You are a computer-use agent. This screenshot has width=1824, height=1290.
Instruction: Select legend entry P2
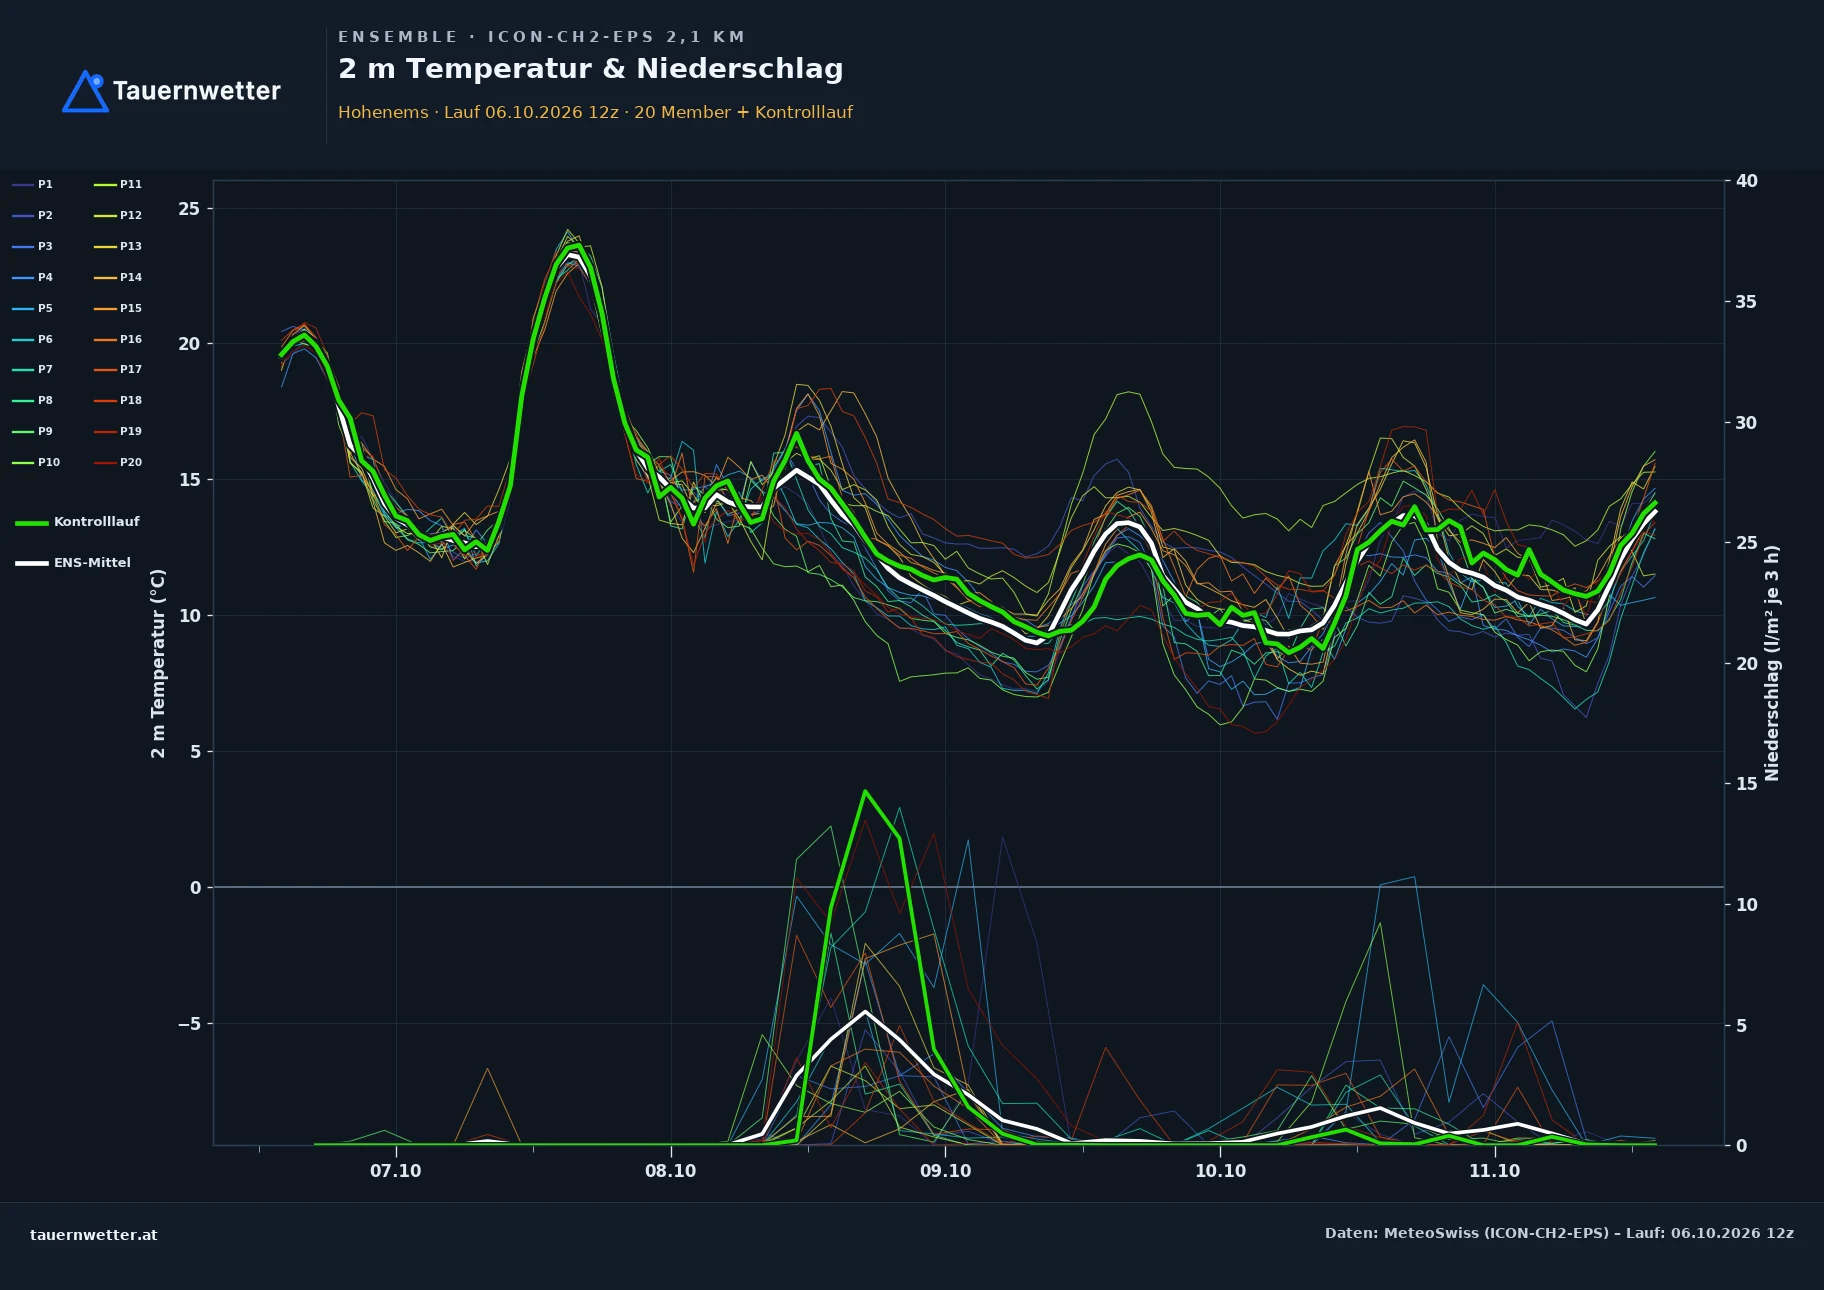(x=32, y=215)
